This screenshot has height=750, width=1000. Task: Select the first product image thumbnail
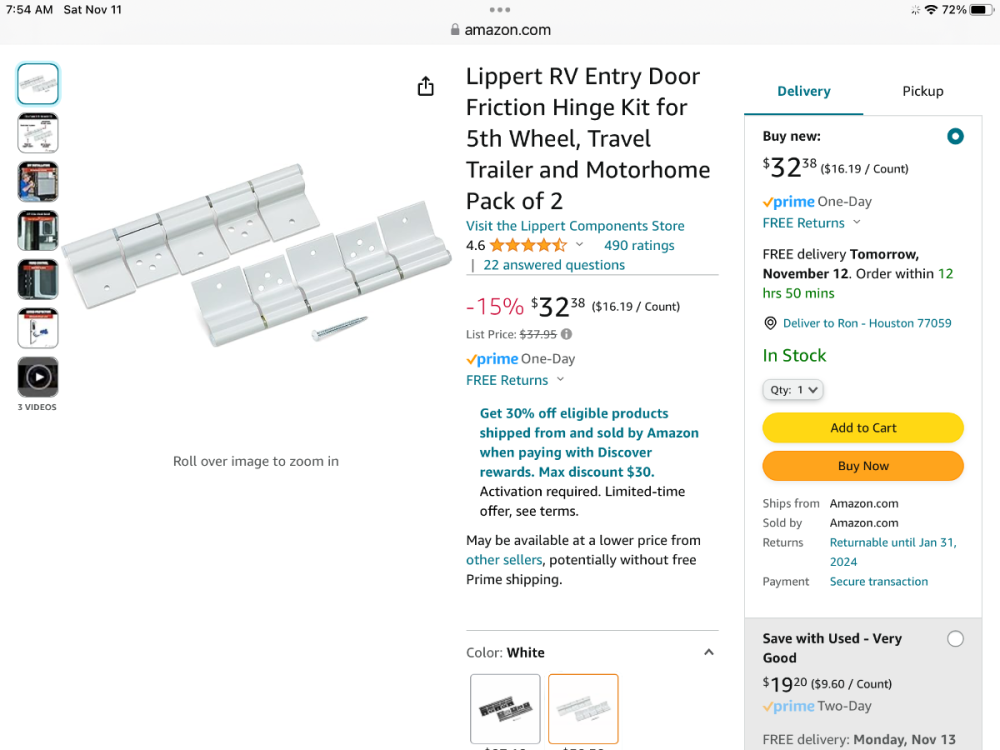(x=38, y=84)
